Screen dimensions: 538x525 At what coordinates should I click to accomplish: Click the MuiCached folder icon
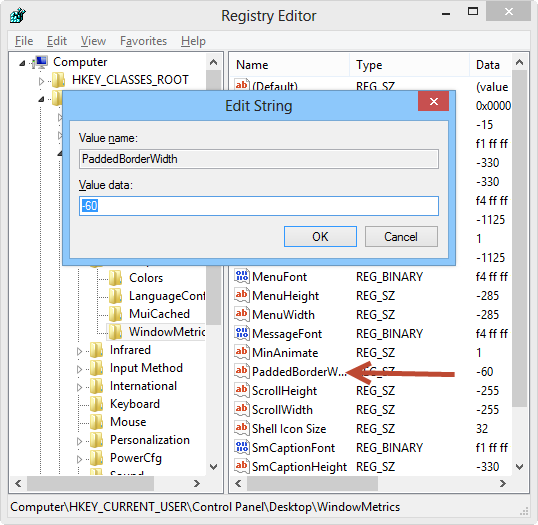point(116,314)
